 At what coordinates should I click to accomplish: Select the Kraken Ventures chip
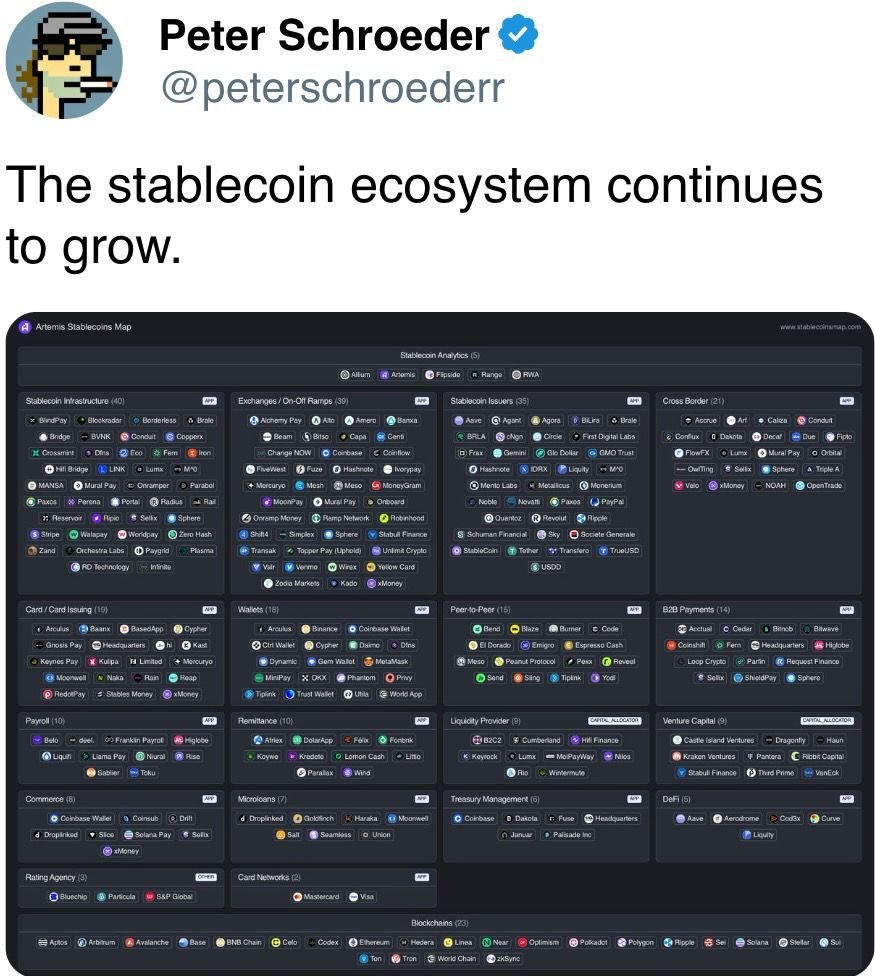(x=703, y=757)
